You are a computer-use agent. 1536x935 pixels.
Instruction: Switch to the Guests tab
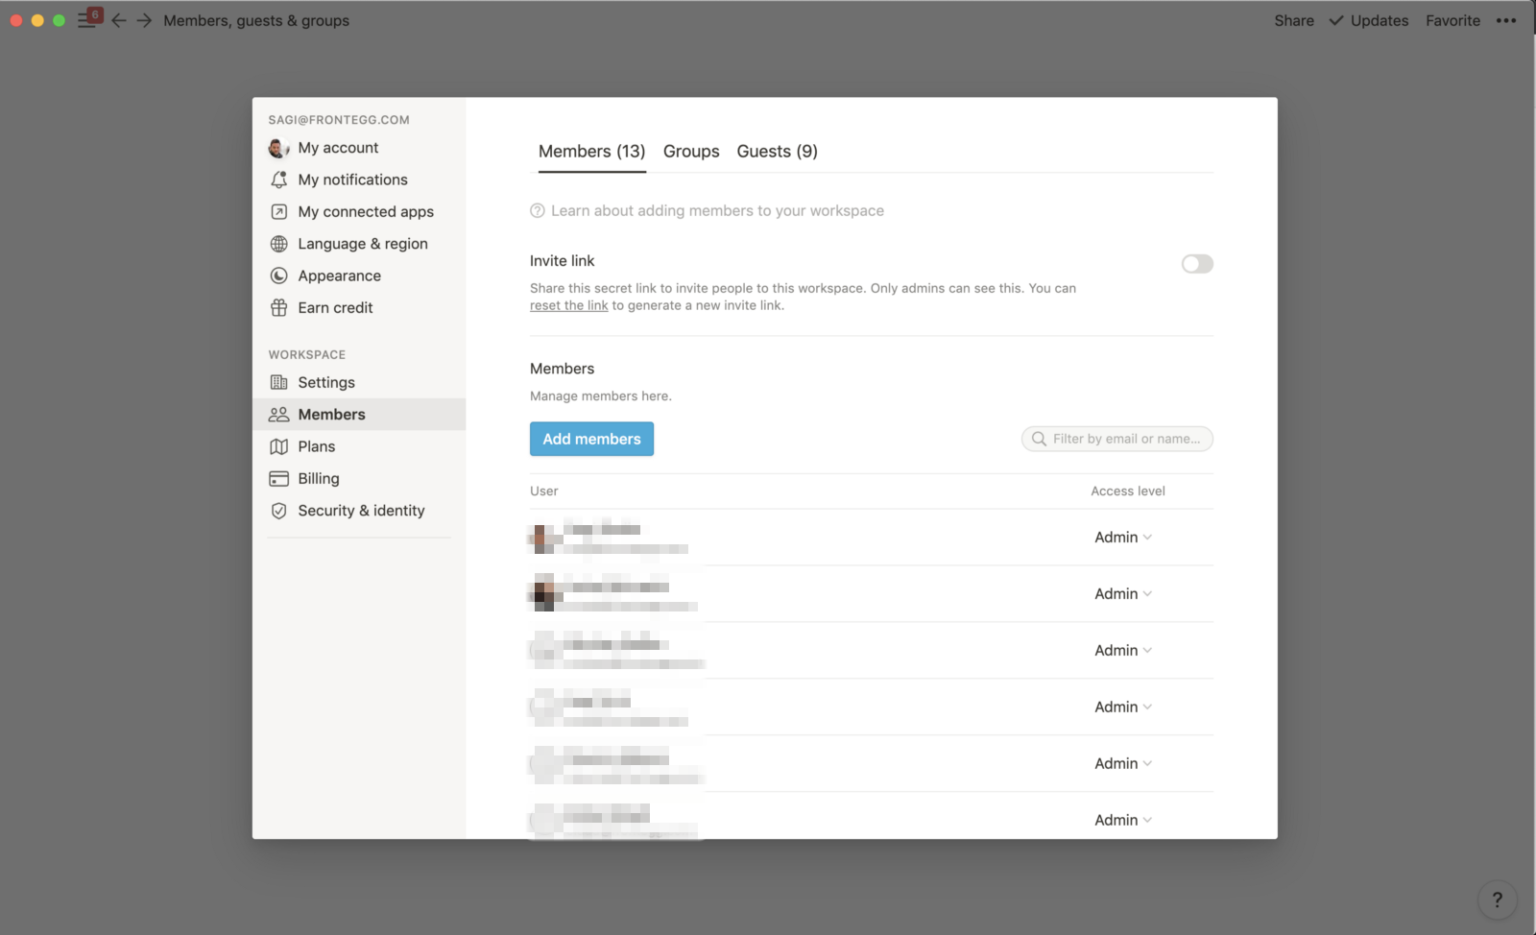point(777,151)
